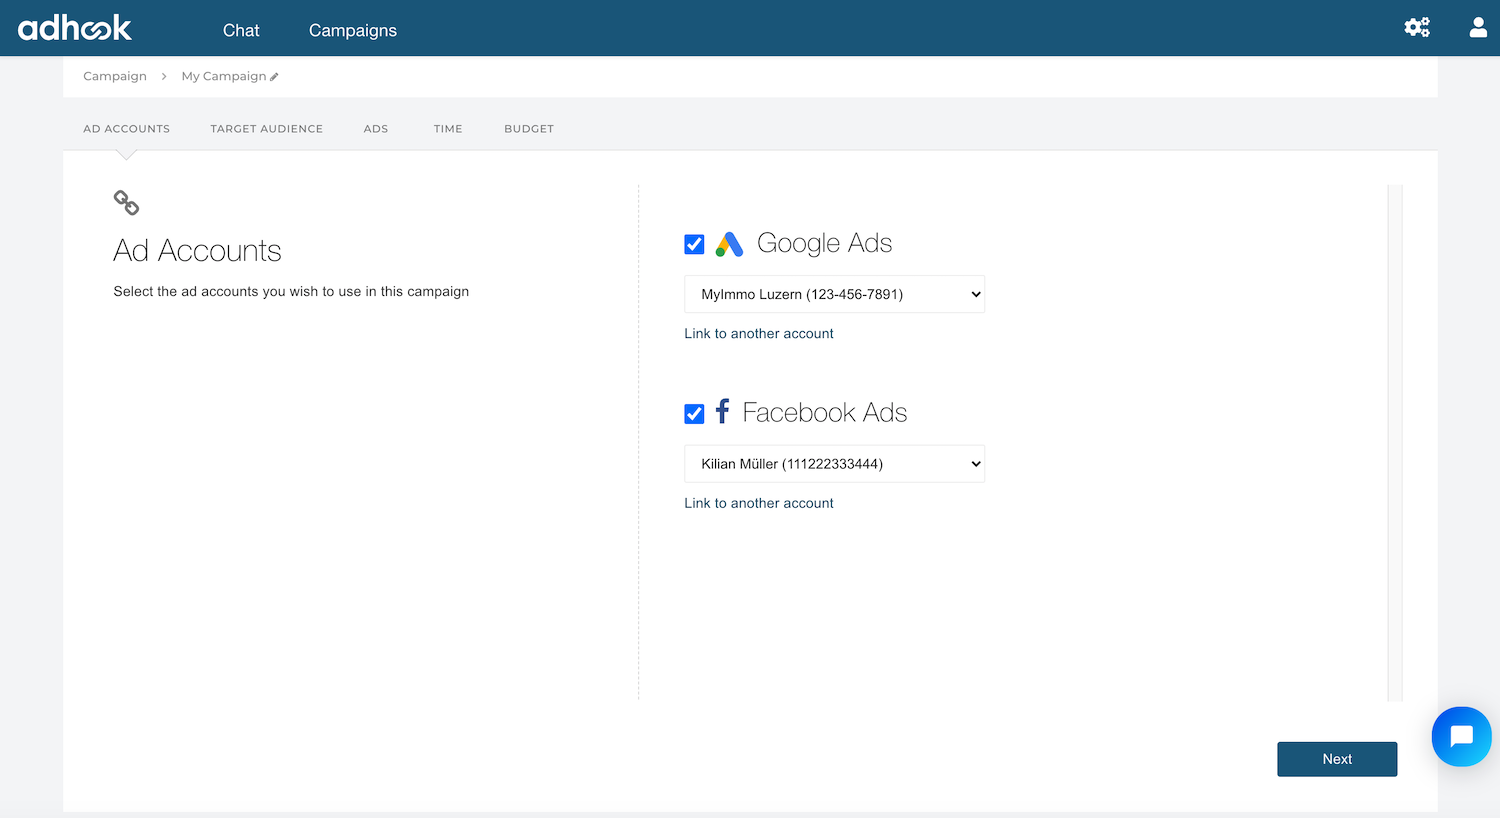Switch to the Time tab
Screen dimensions: 1500x818
point(448,129)
